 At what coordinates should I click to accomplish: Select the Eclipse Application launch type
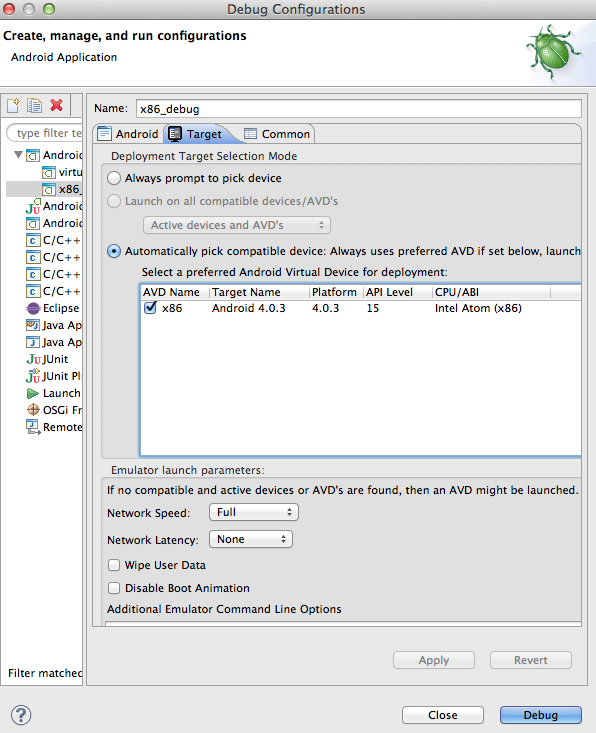pos(53,309)
